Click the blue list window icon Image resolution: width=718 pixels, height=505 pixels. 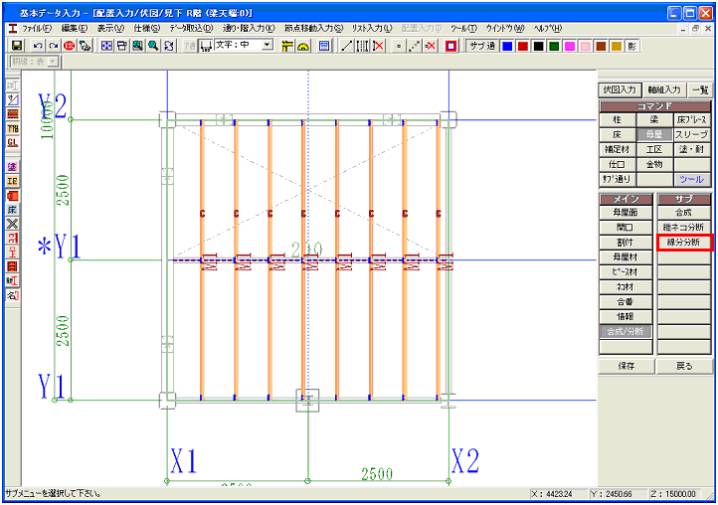324,46
